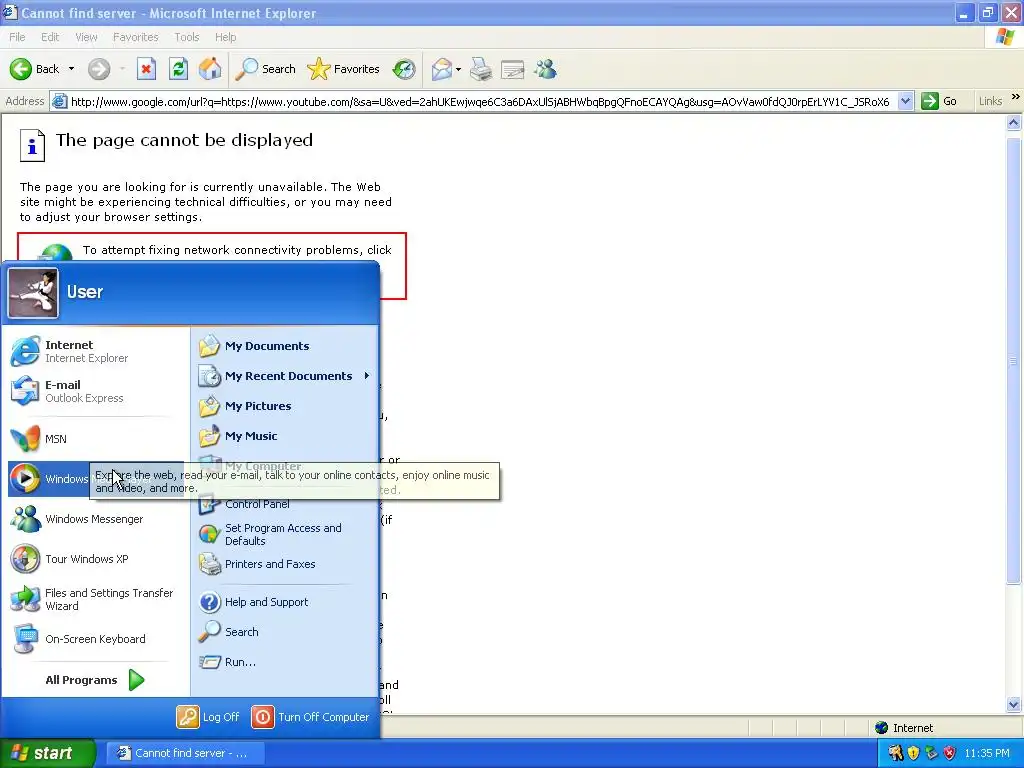
Task: Show browsing History clock icon
Action: coord(404,69)
